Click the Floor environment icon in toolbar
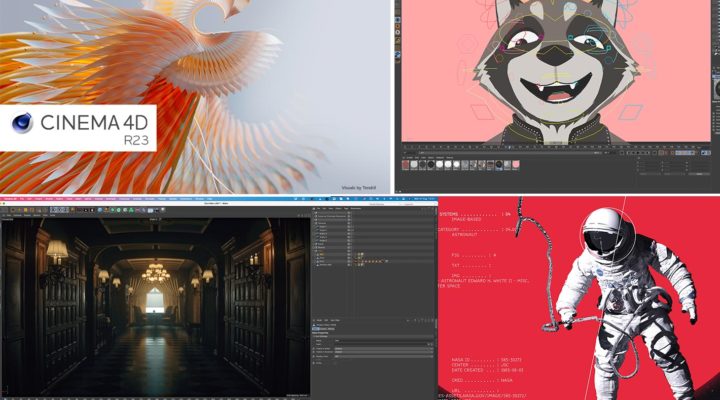Image resolution: width=720 pixels, height=400 pixels. 150,210
